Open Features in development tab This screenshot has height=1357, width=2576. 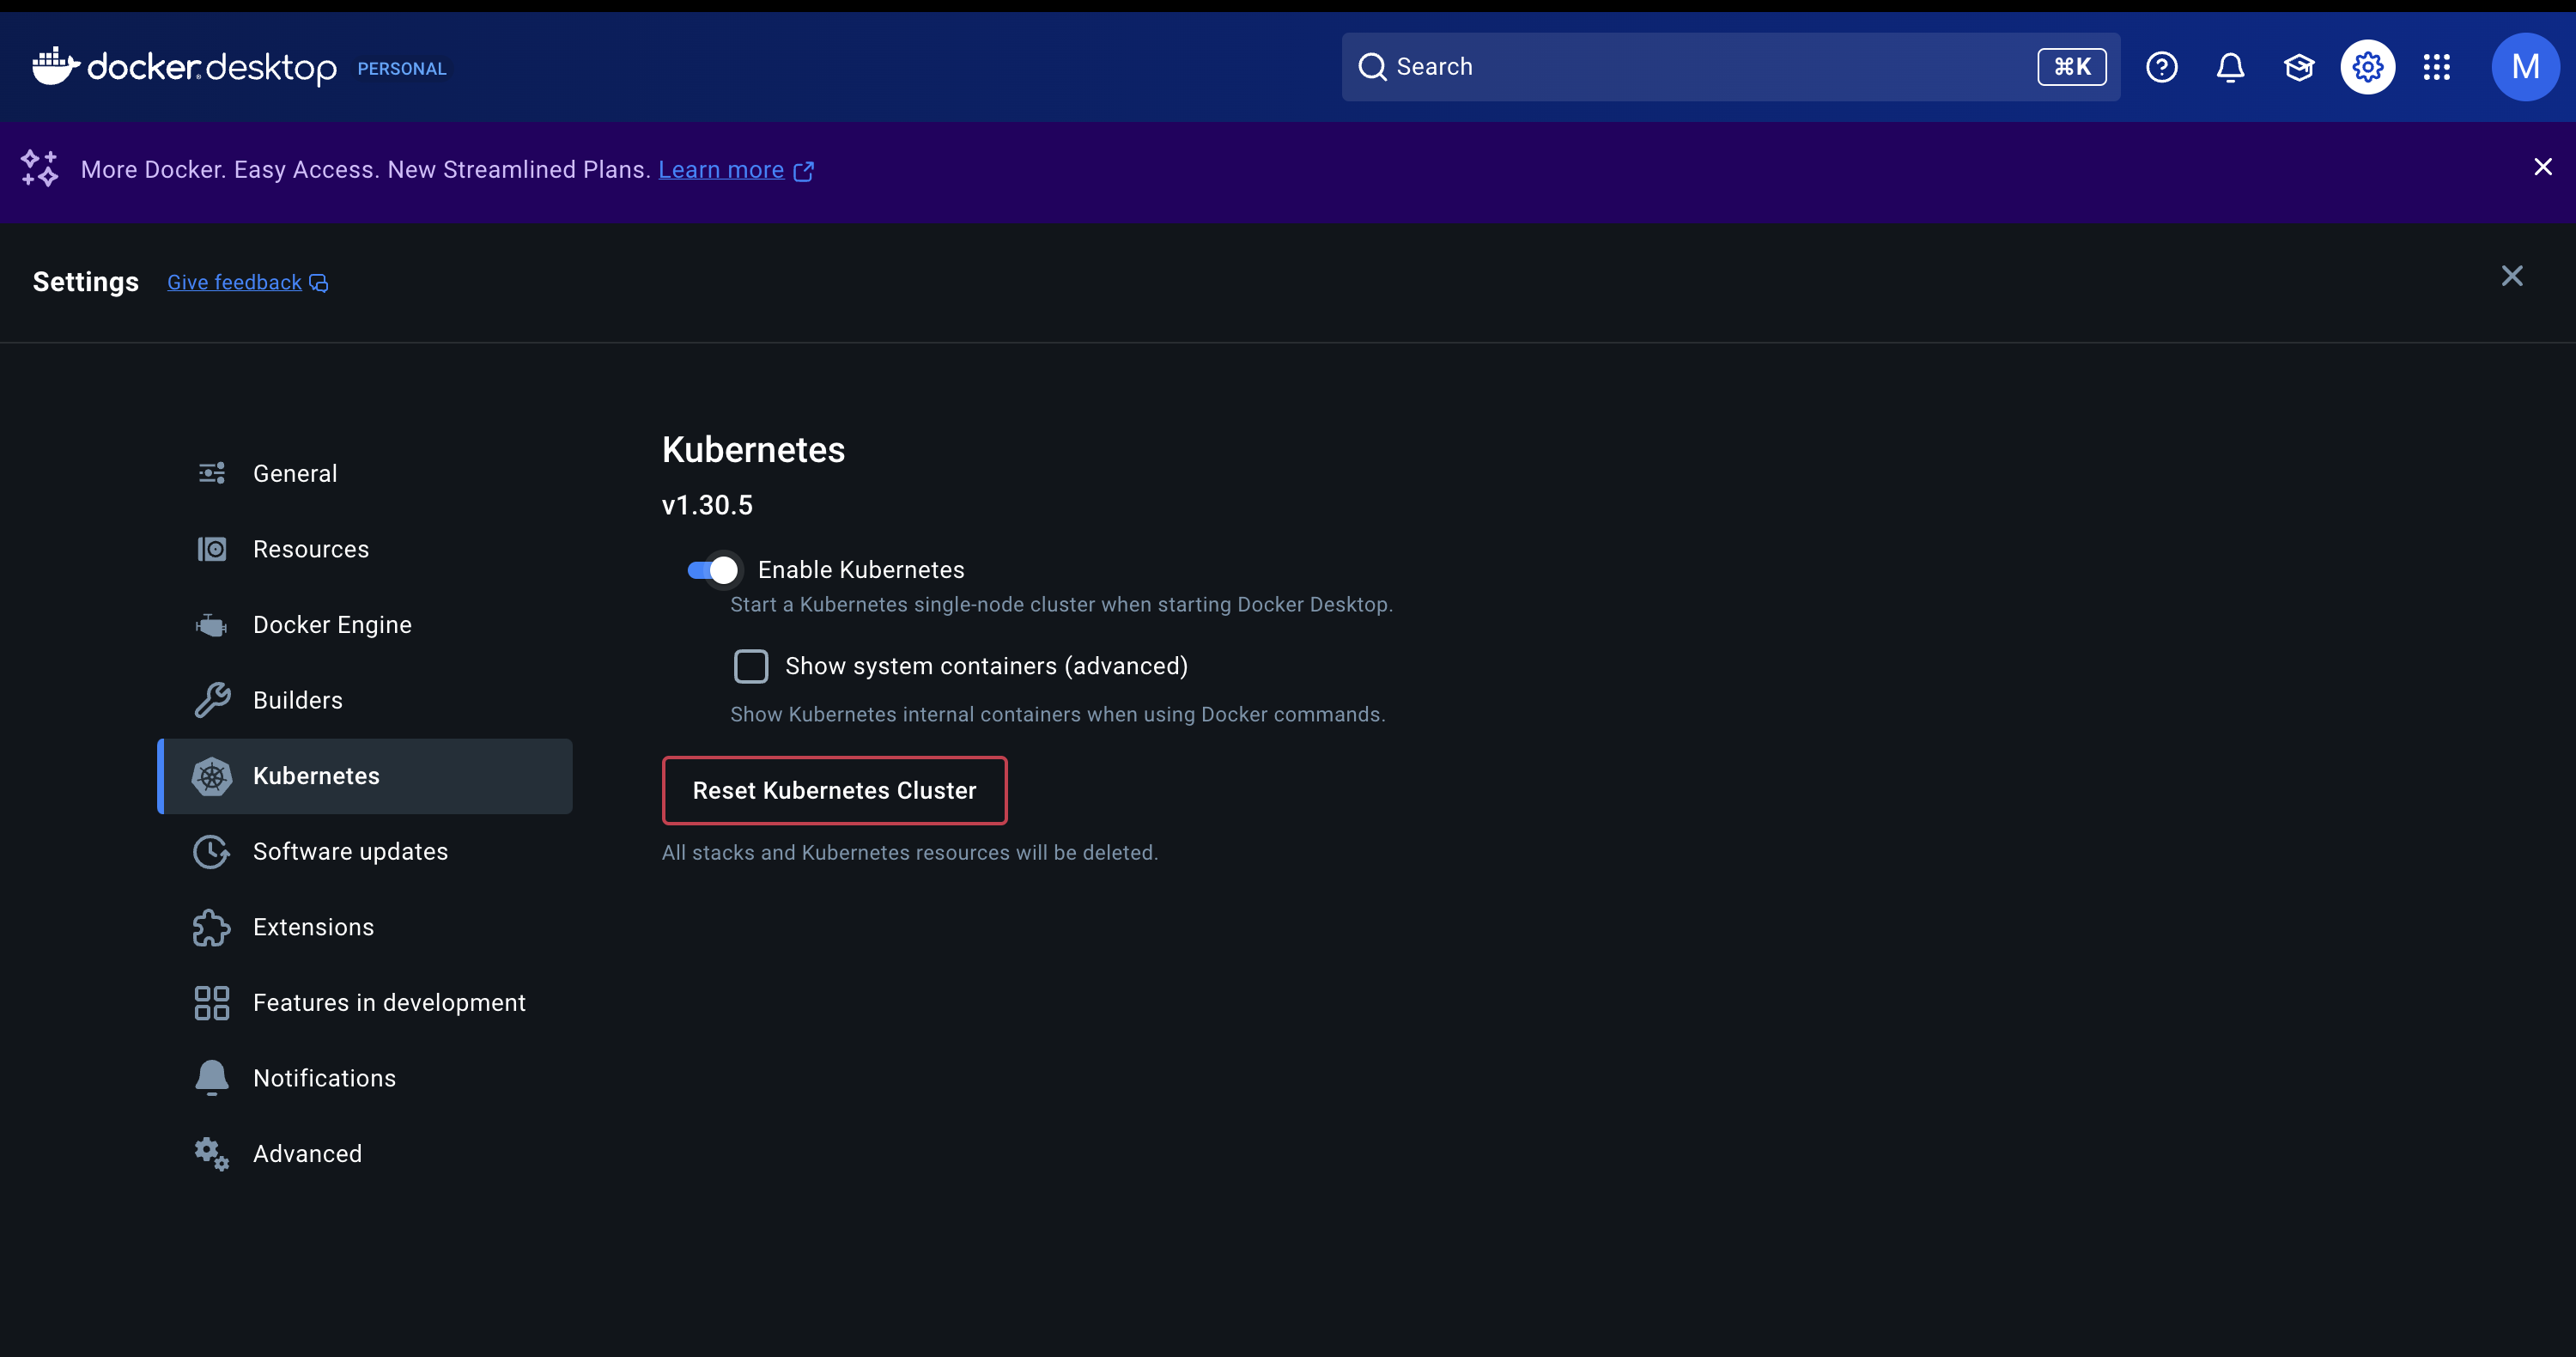click(366, 1003)
